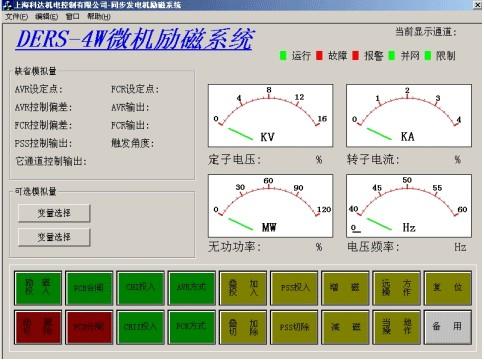Click the 增磁 button
The width and height of the screenshot is (484, 363).
(345, 288)
